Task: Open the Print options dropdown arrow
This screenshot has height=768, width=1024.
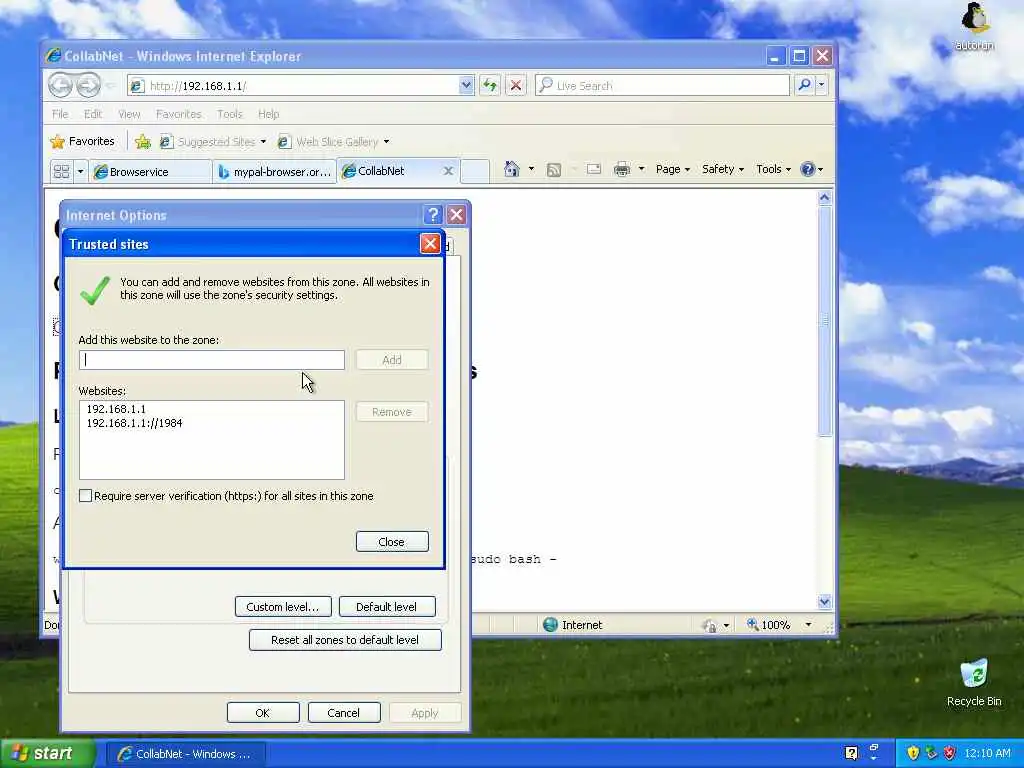Action: [x=641, y=169]
